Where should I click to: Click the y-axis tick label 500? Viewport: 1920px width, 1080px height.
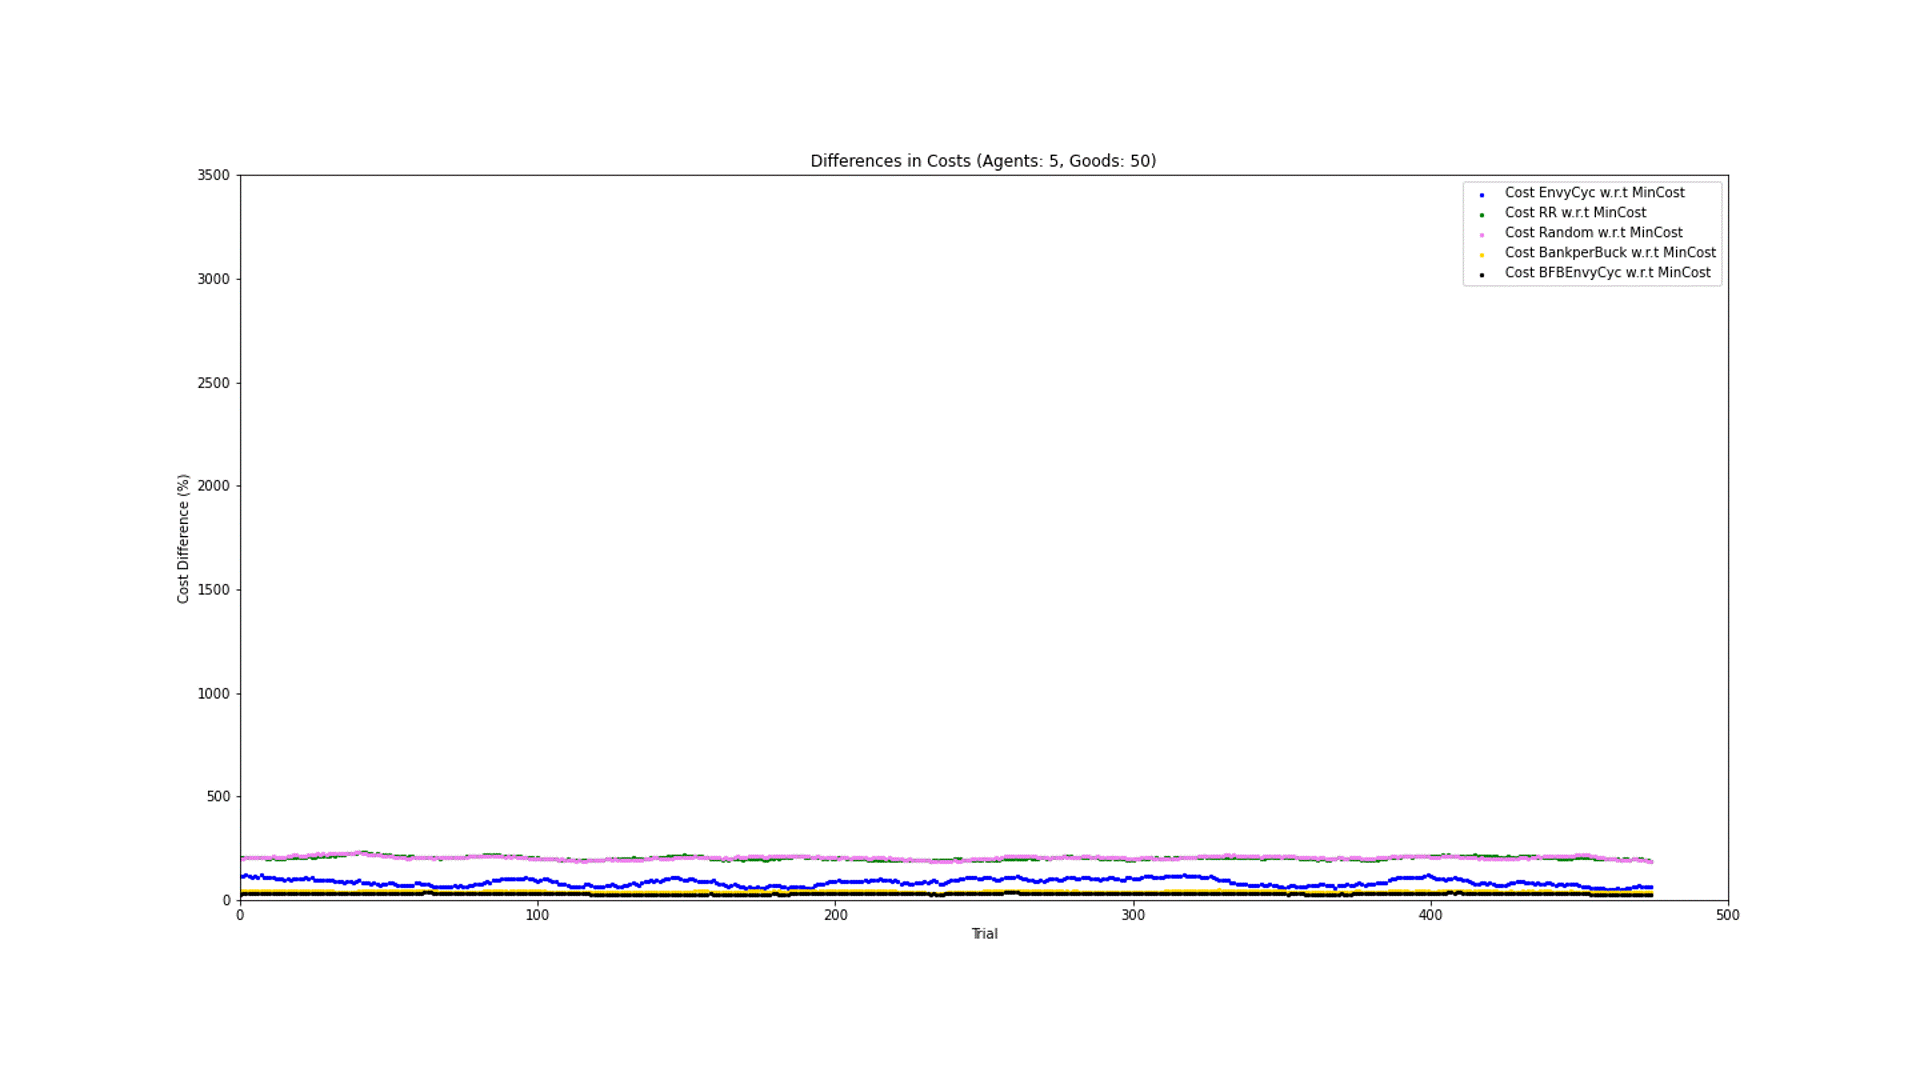coord(218,797)
